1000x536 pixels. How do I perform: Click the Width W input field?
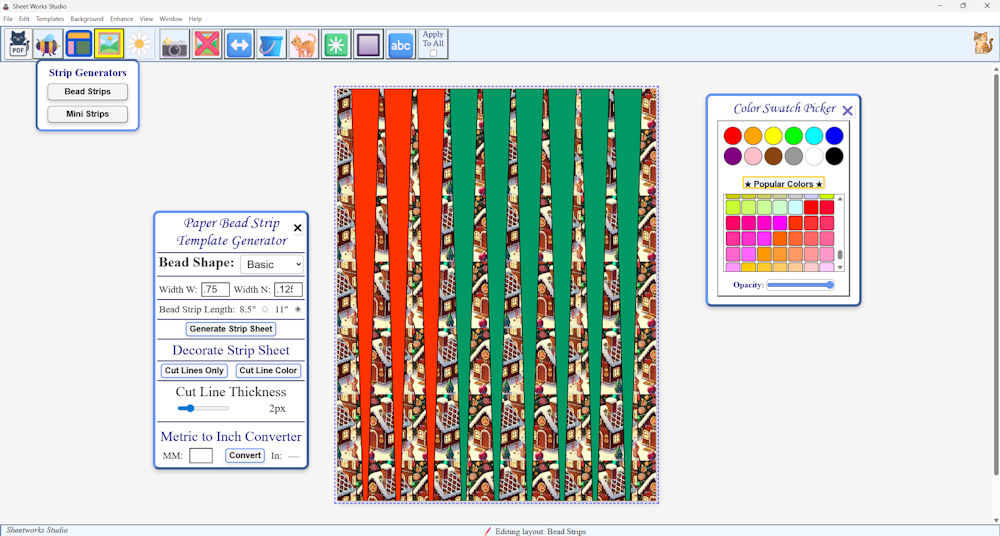216,290
